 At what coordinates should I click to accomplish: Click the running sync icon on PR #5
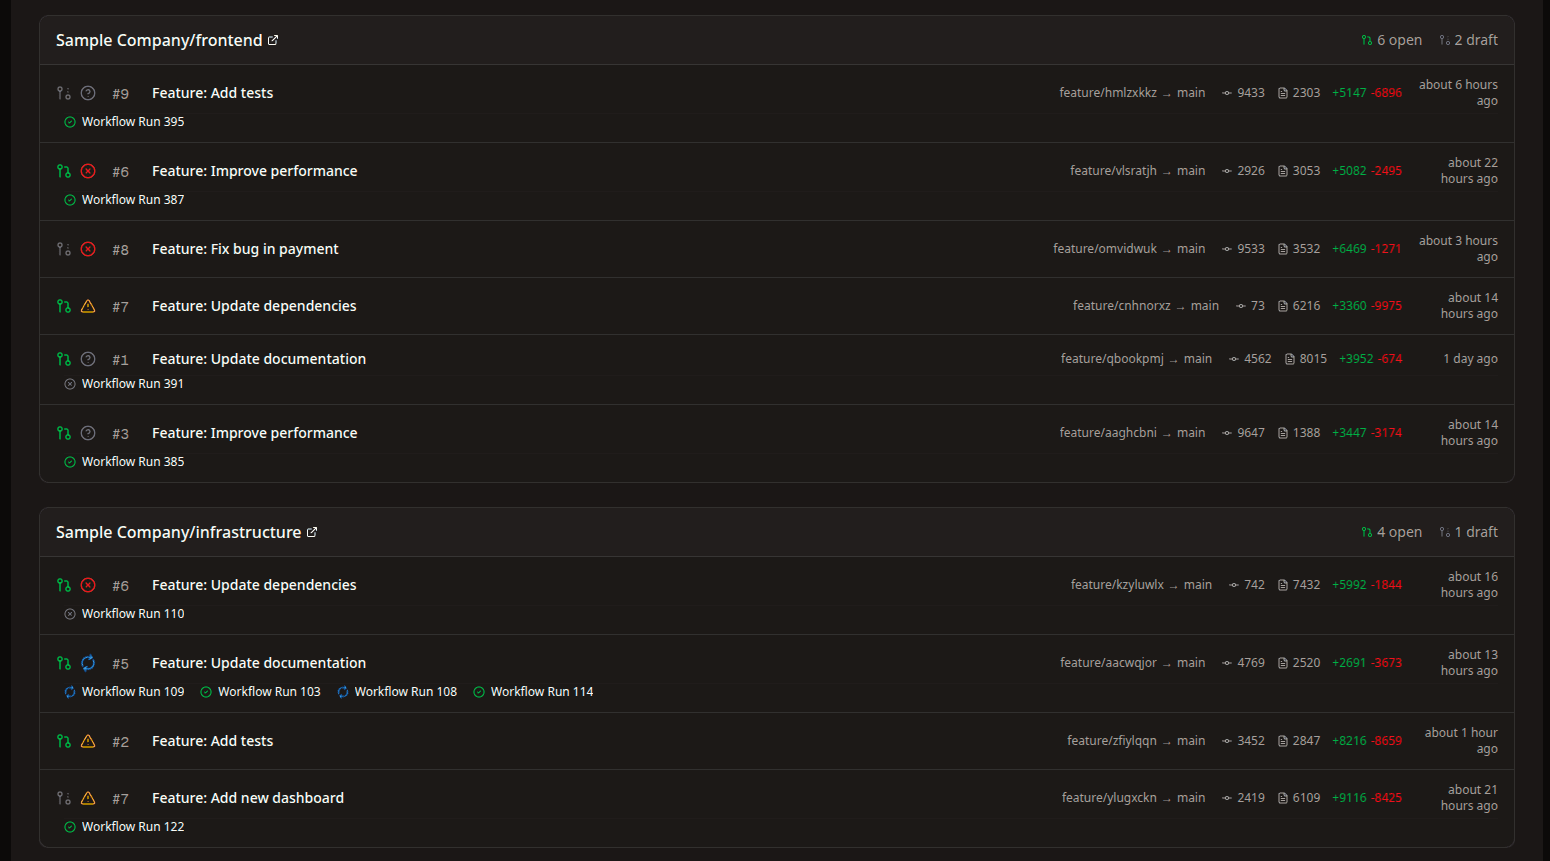point(88,663)
